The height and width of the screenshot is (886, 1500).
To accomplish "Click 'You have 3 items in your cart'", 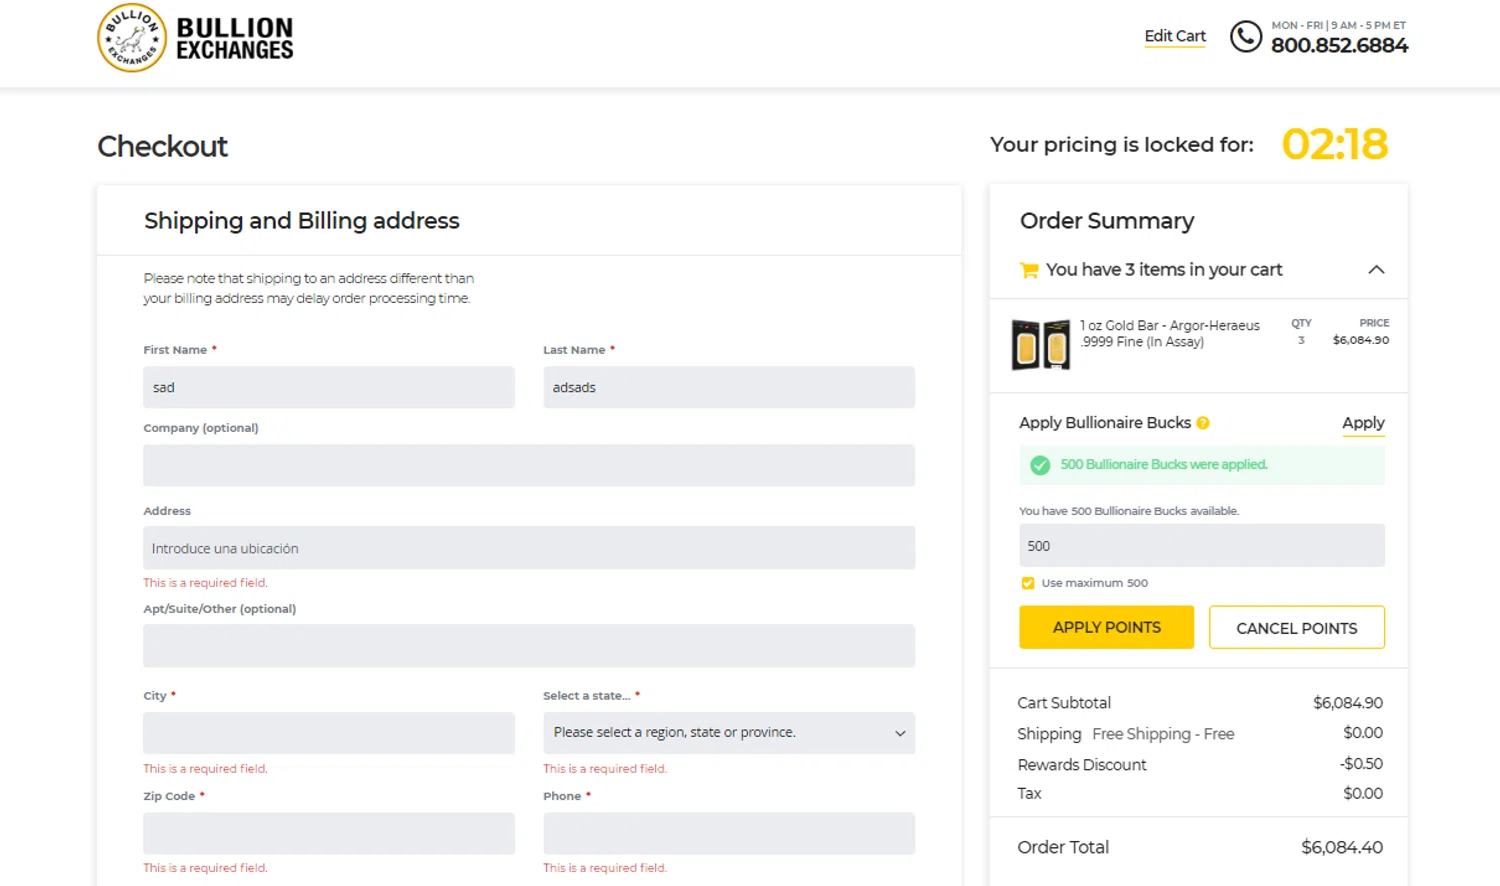I will 1164,270.
